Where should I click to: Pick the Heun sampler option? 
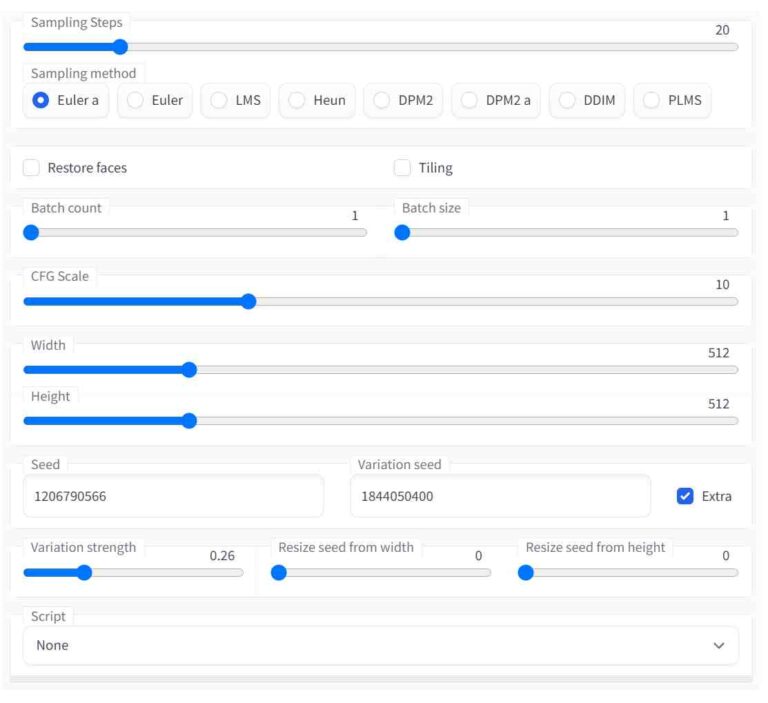click(x=296, y=100)
